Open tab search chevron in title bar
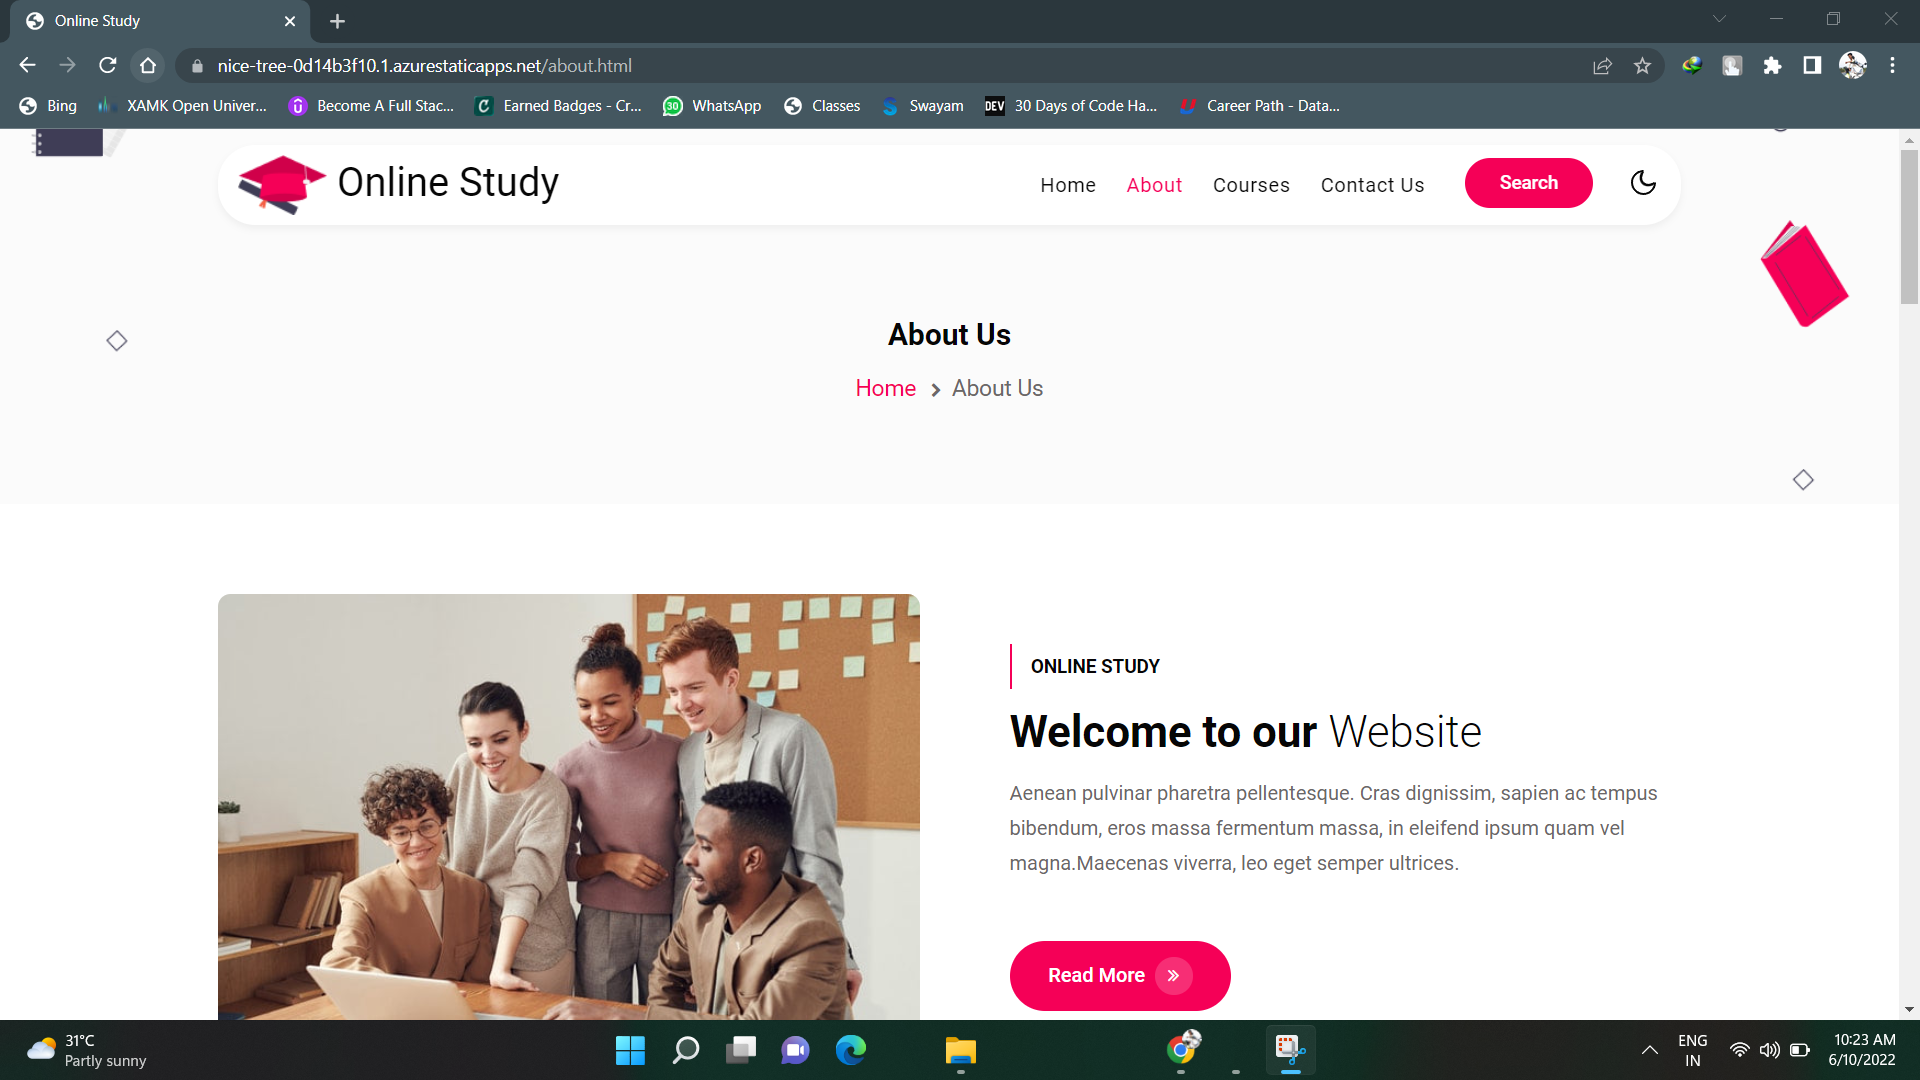 (x=1719, y=19)
